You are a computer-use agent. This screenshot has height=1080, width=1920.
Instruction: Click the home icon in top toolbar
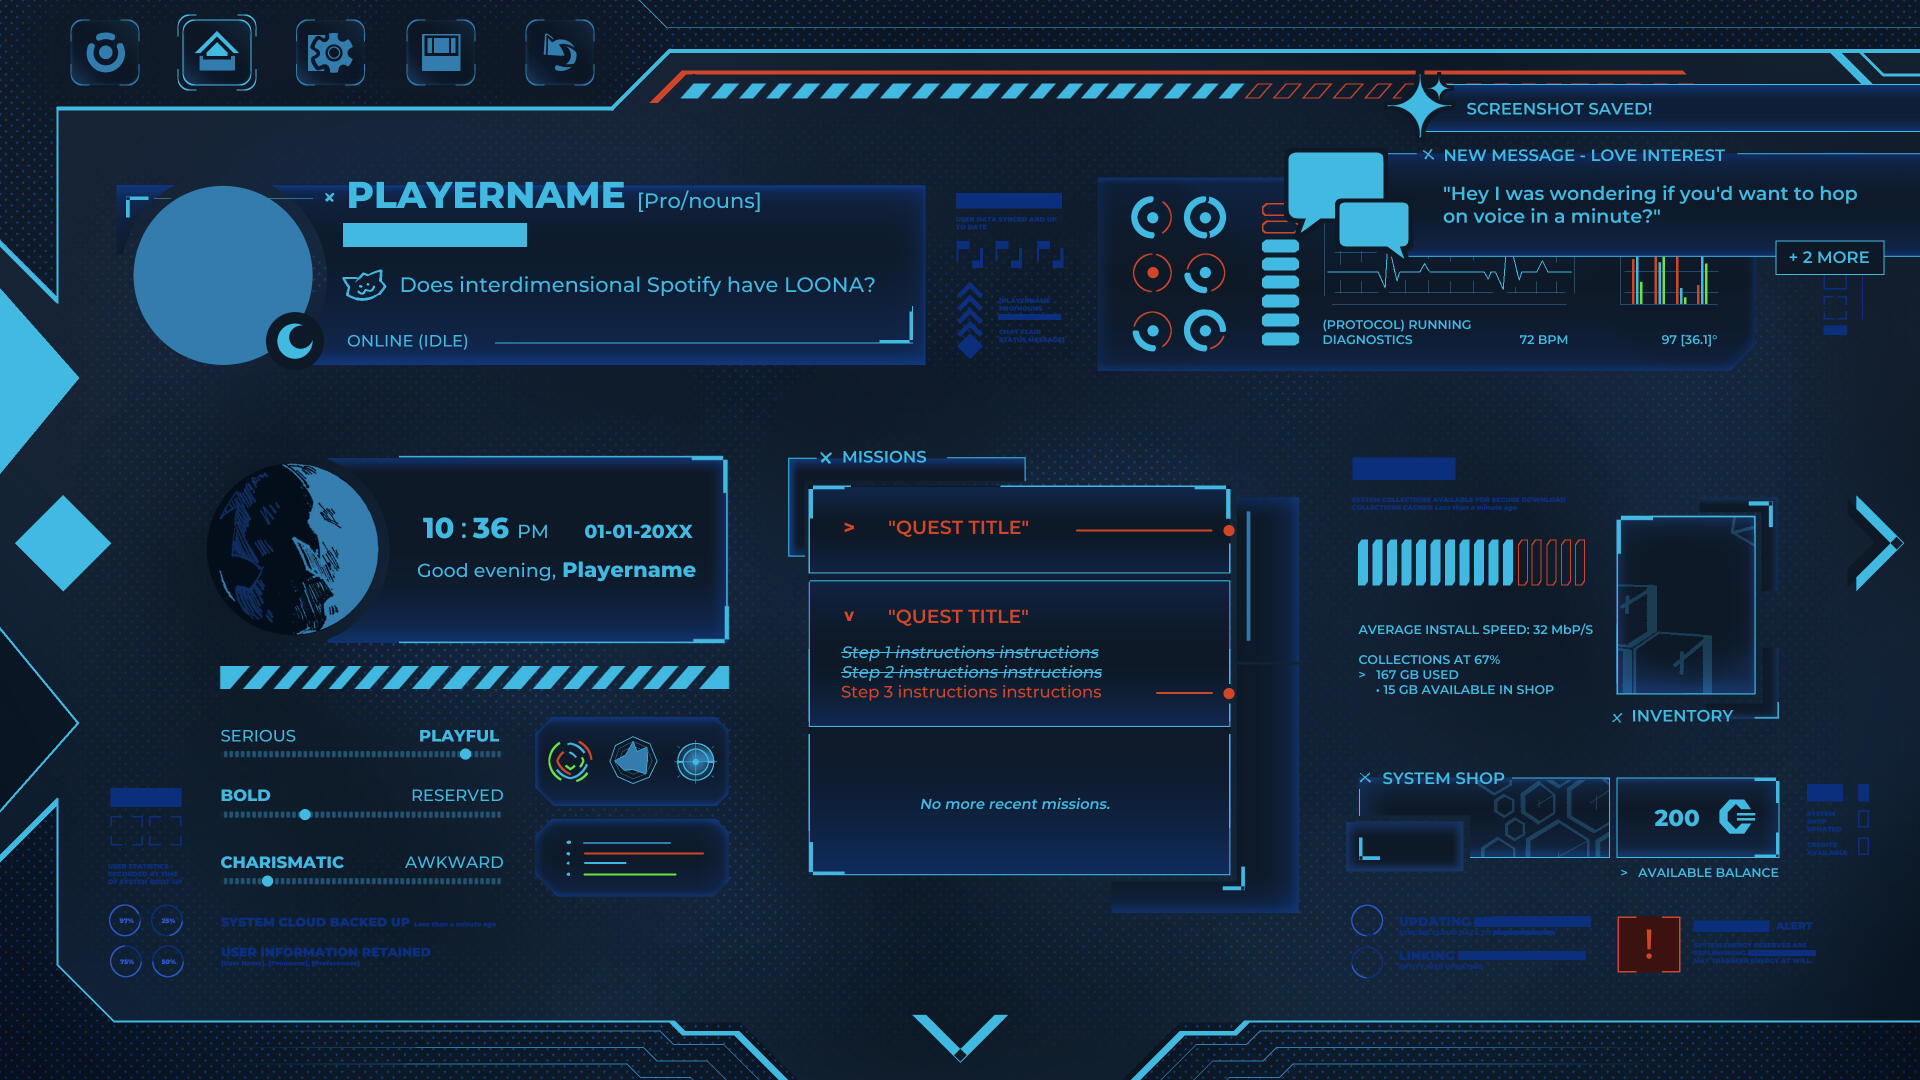pos(217,52)
